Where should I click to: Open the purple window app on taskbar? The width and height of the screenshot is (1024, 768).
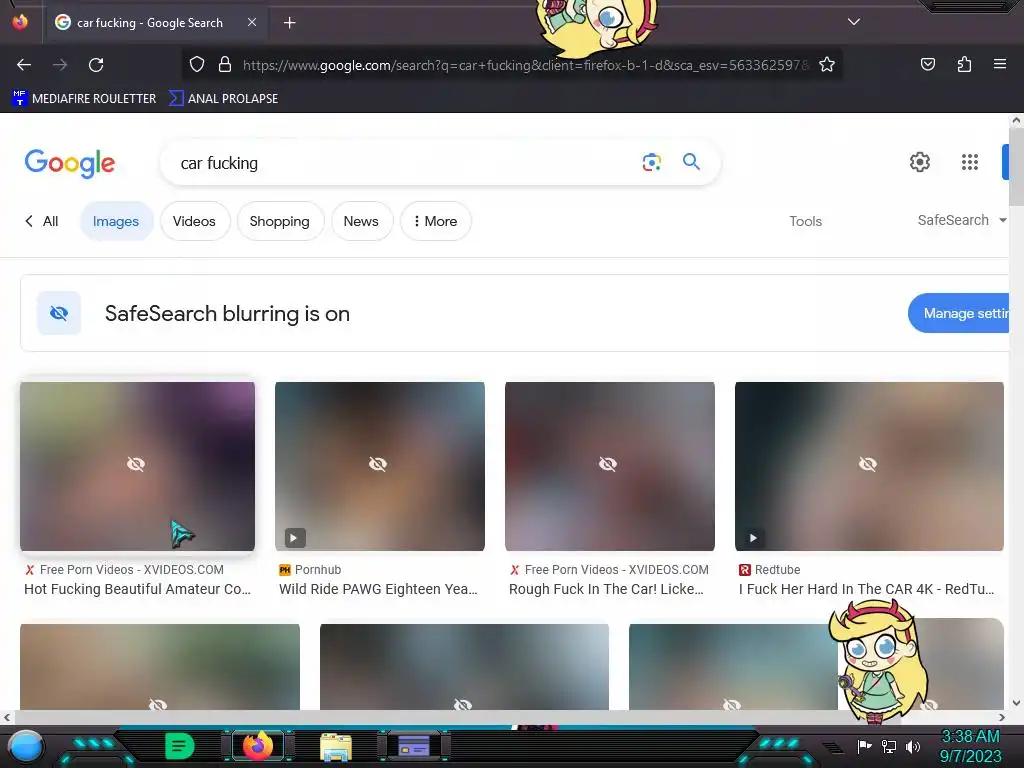click(413, 746)
